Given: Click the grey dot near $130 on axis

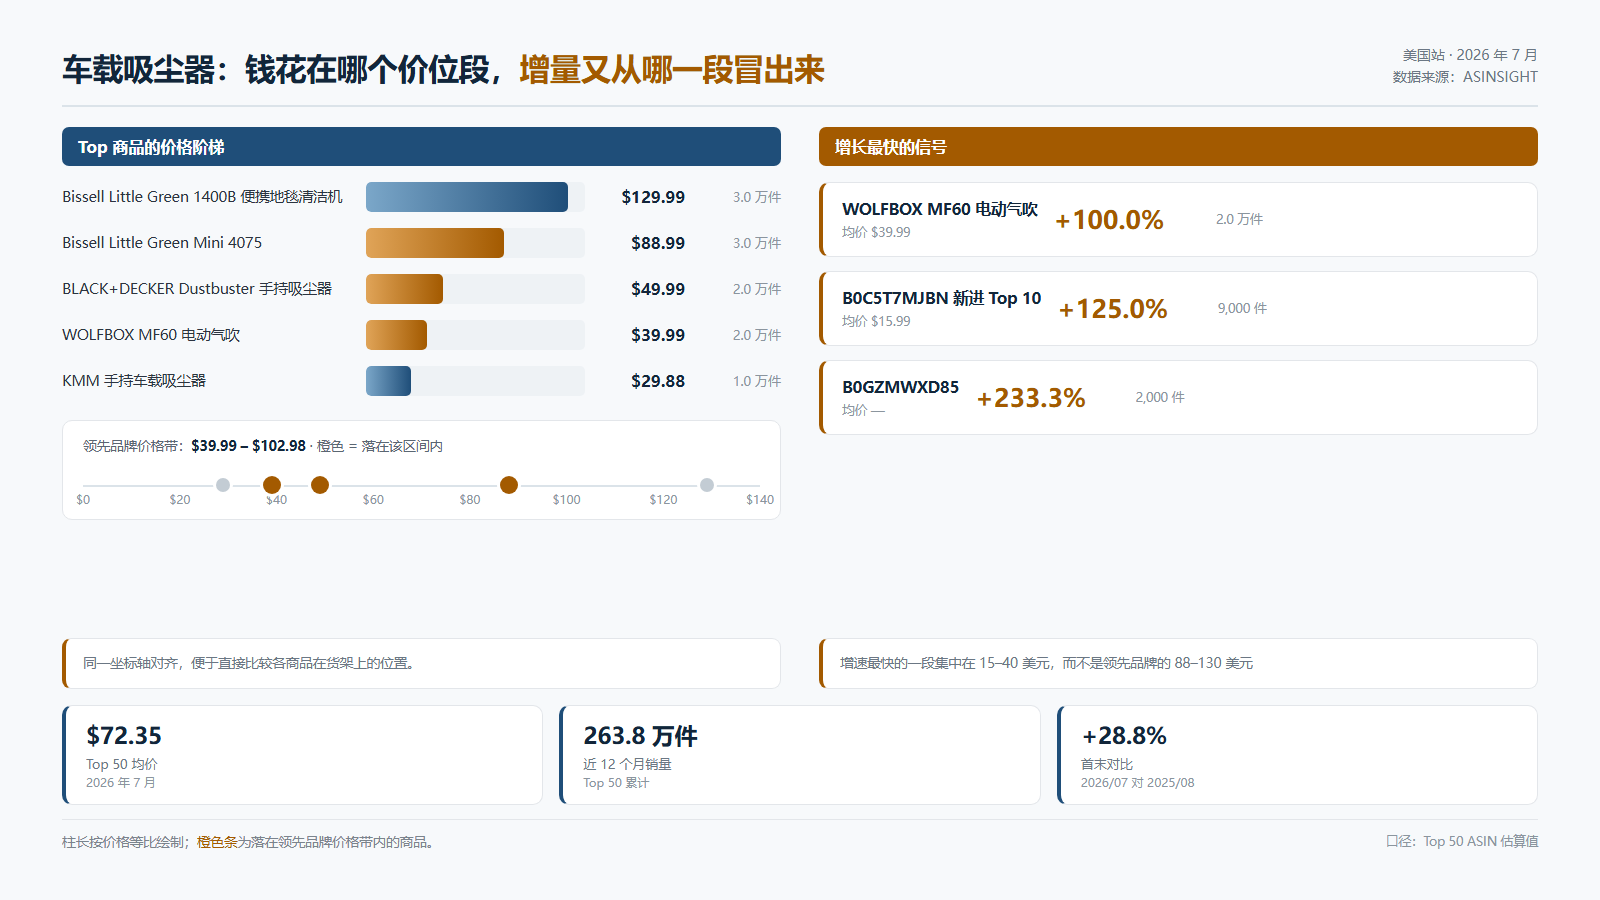Looking at the screenshot, I should click(x=707, y=485).
